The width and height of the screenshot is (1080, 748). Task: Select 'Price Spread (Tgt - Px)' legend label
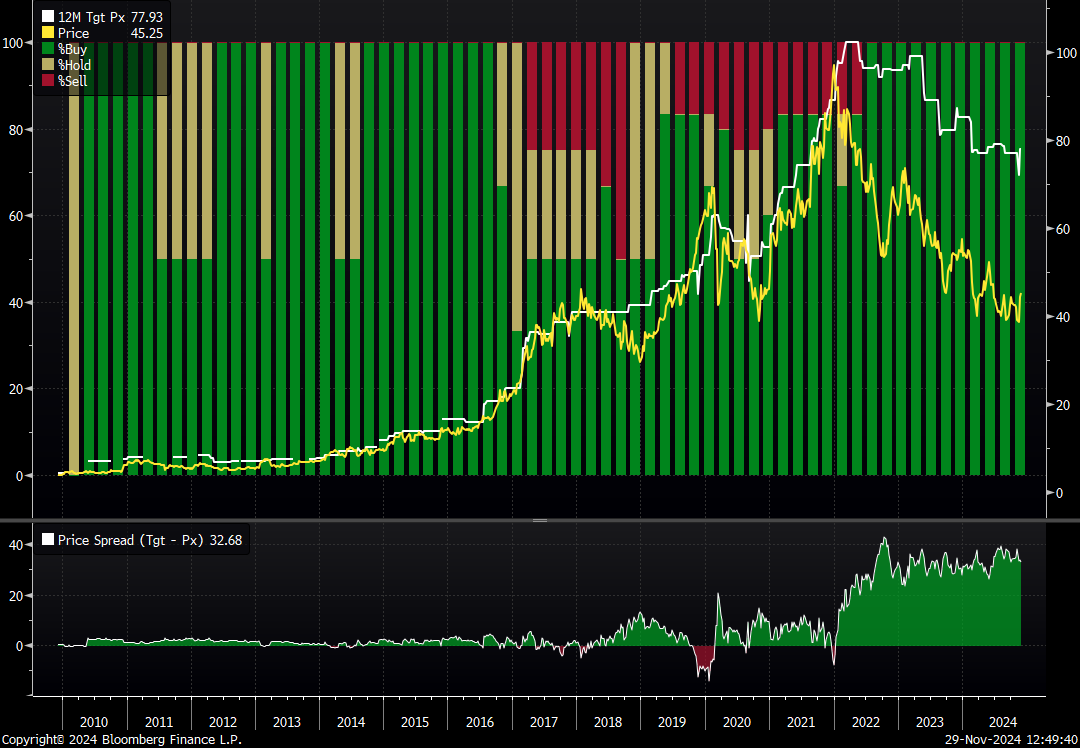tap(131, 540)
